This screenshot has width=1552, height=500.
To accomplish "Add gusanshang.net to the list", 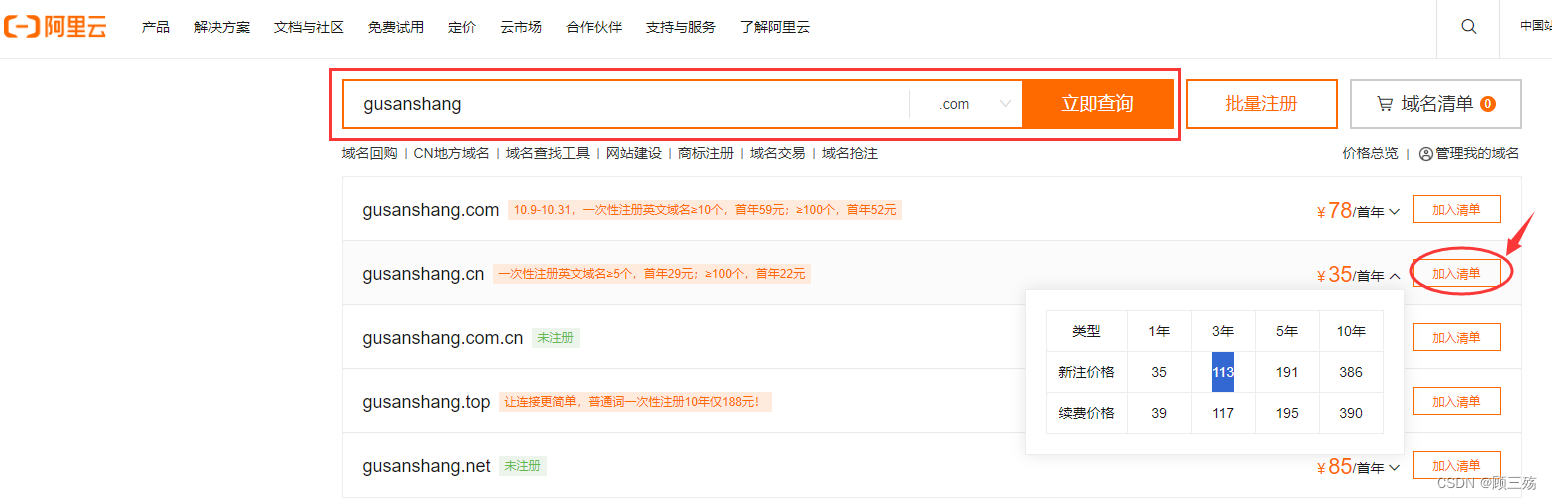I will point(1456,466).
